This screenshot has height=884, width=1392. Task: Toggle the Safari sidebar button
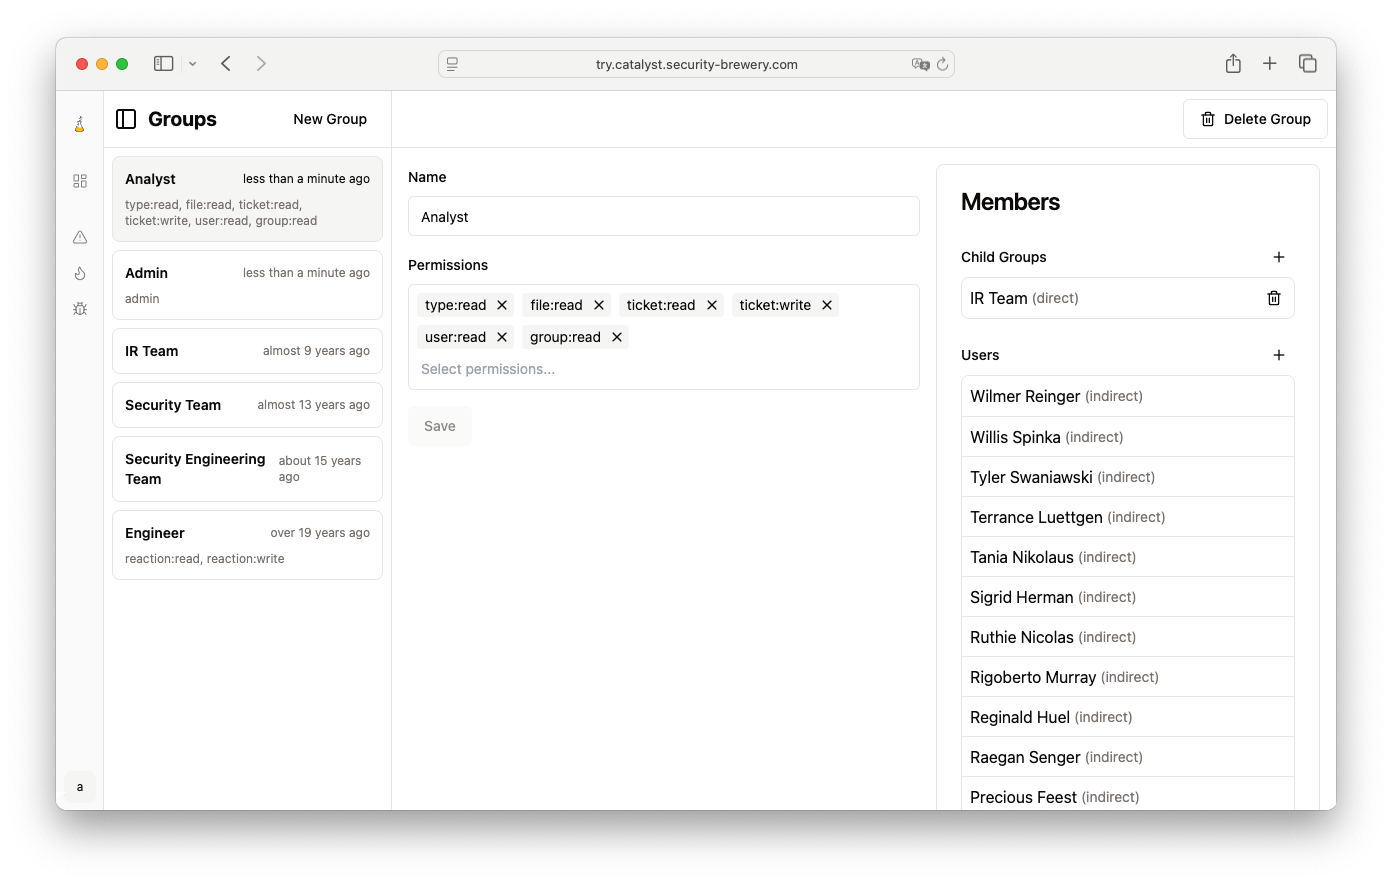coord(164,64)
